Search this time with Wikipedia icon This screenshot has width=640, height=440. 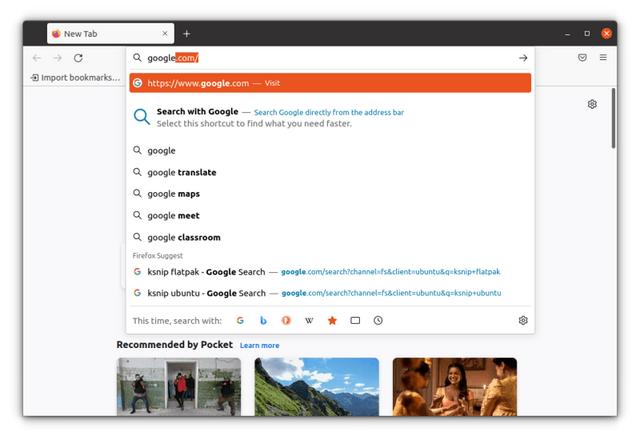coord(309,320)
